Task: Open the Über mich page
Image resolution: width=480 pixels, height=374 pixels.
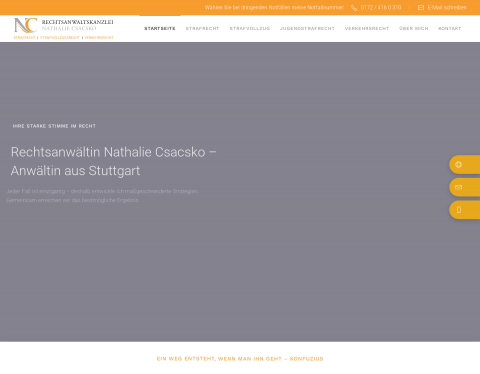Action: point(414,29)
